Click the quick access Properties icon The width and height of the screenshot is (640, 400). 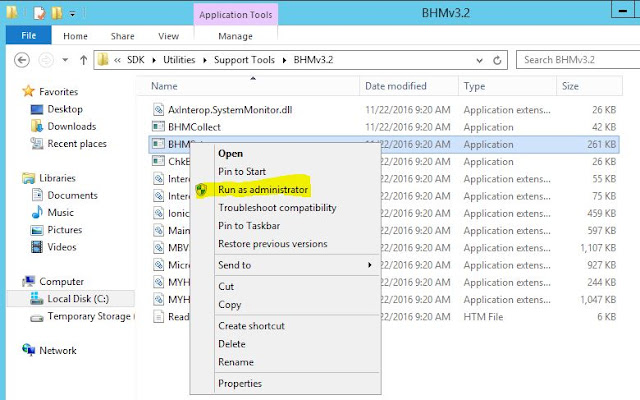click(x=39, y=13)
